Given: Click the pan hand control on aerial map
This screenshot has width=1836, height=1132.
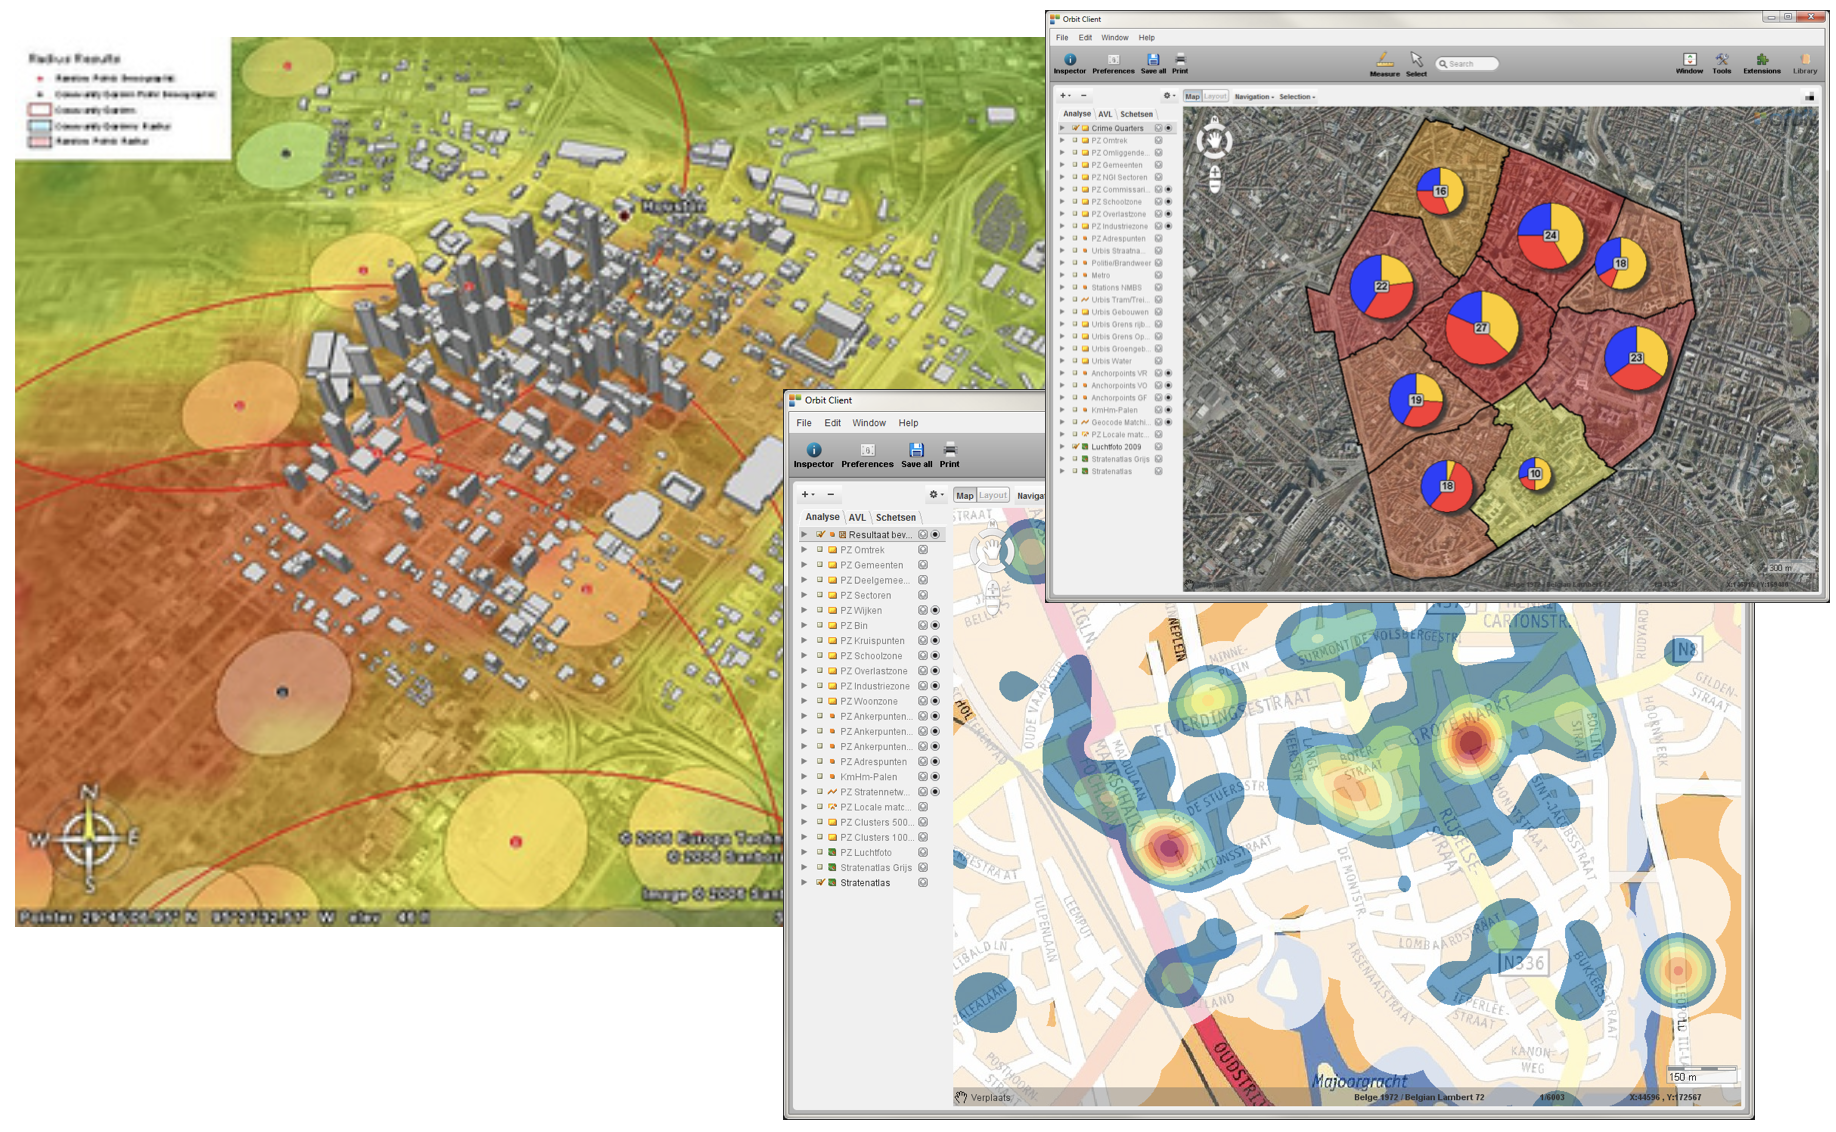Looking at the screenshot, I should [1214, 142].
